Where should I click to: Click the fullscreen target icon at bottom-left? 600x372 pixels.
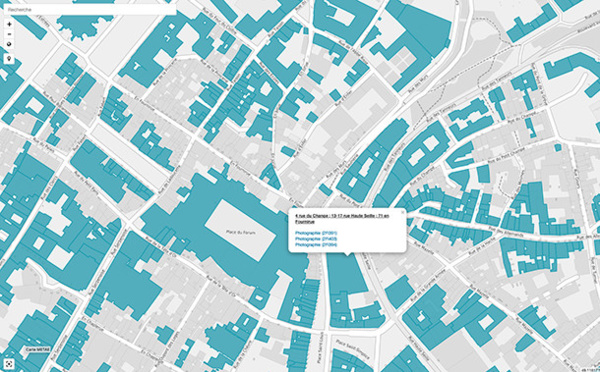(x=9, y=364)
